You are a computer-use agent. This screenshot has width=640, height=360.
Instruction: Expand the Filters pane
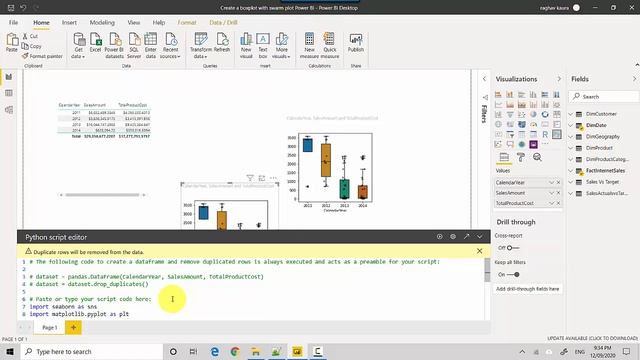click(x=484, y=79)
